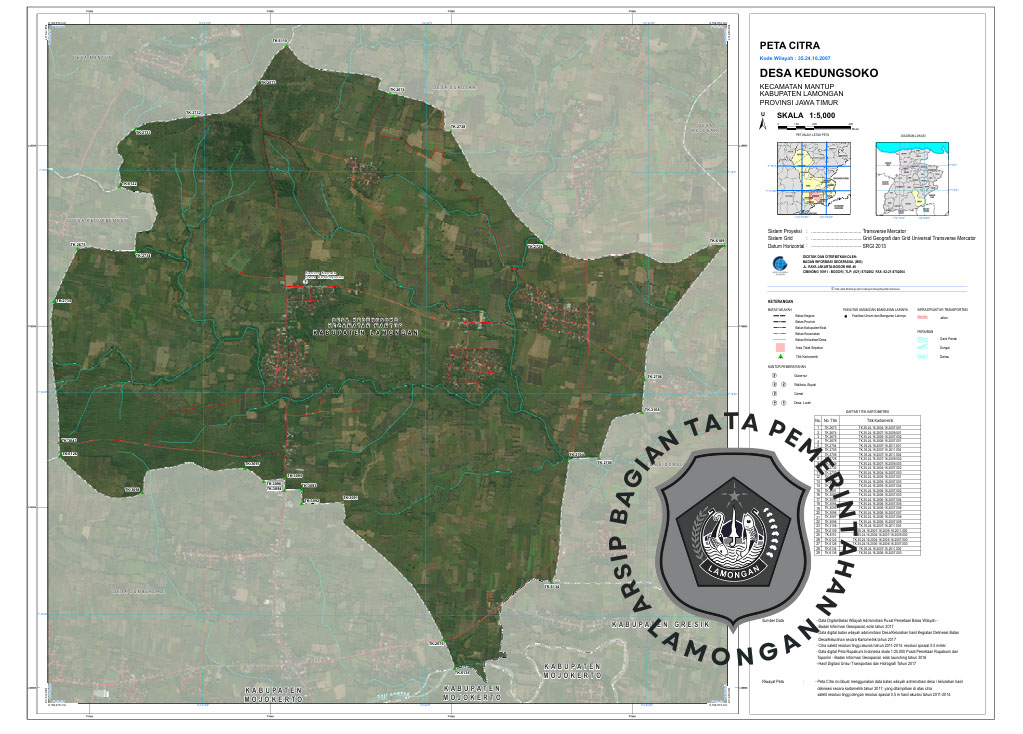Click the red Jalan road legend symbol

point(923,317)
